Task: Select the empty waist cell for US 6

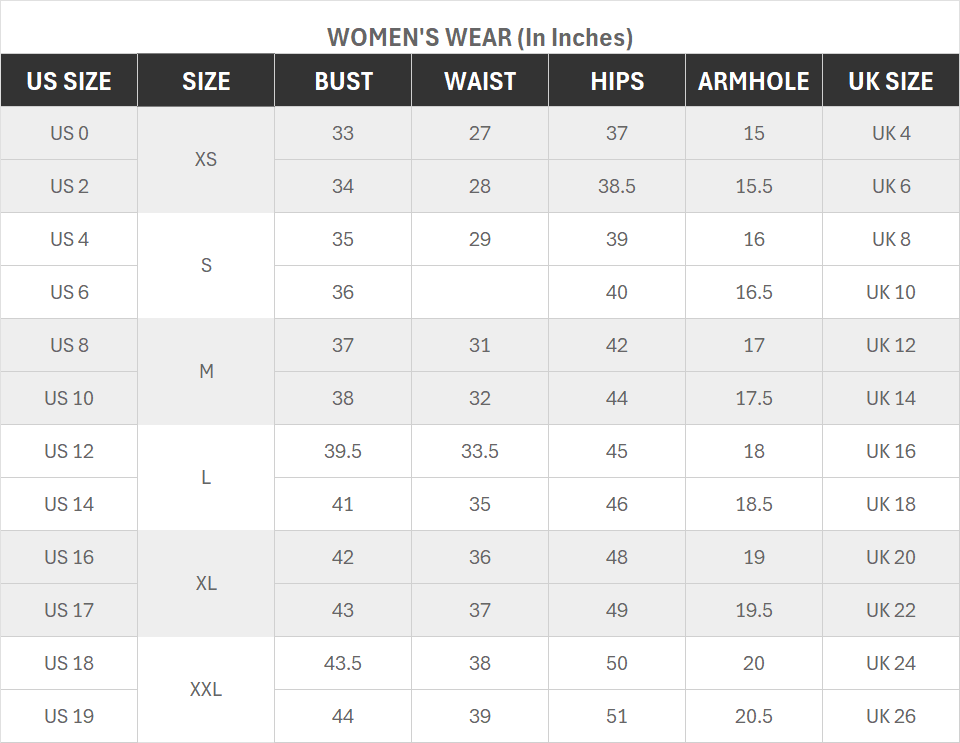Action: coord(480,292)
